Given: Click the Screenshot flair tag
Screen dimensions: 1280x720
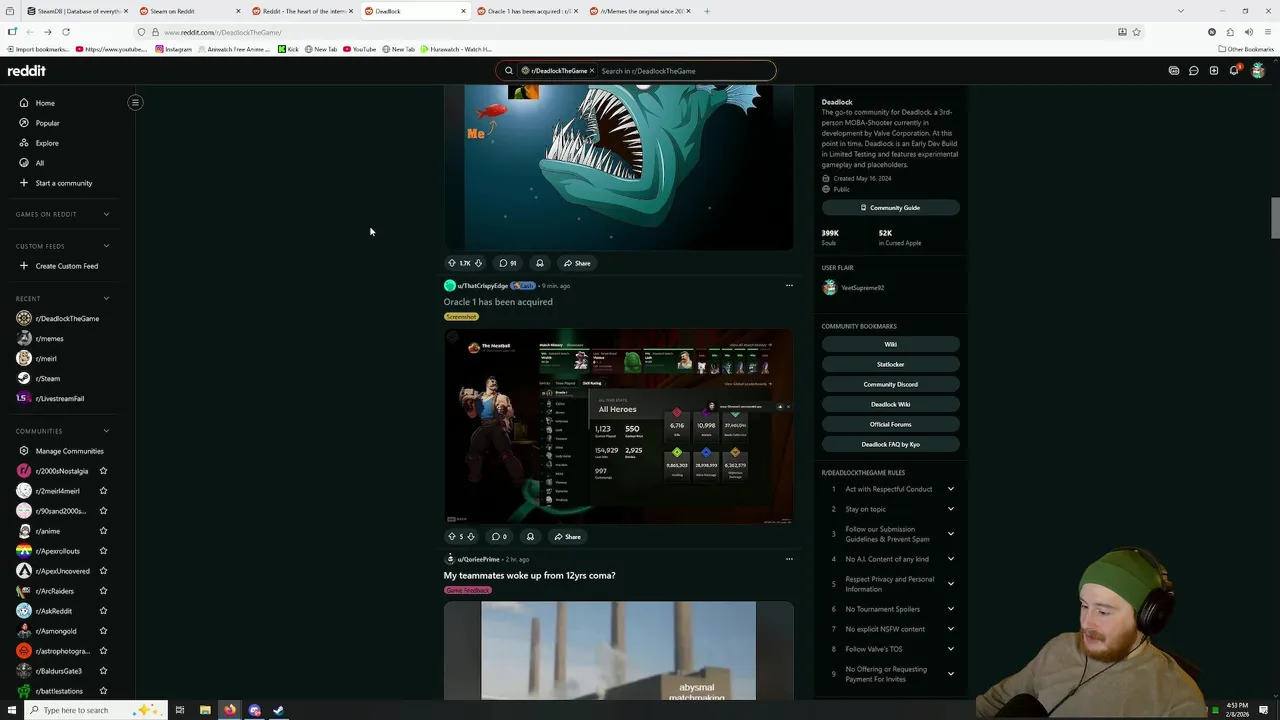Looking at the screenshot, I should point(461,317).
